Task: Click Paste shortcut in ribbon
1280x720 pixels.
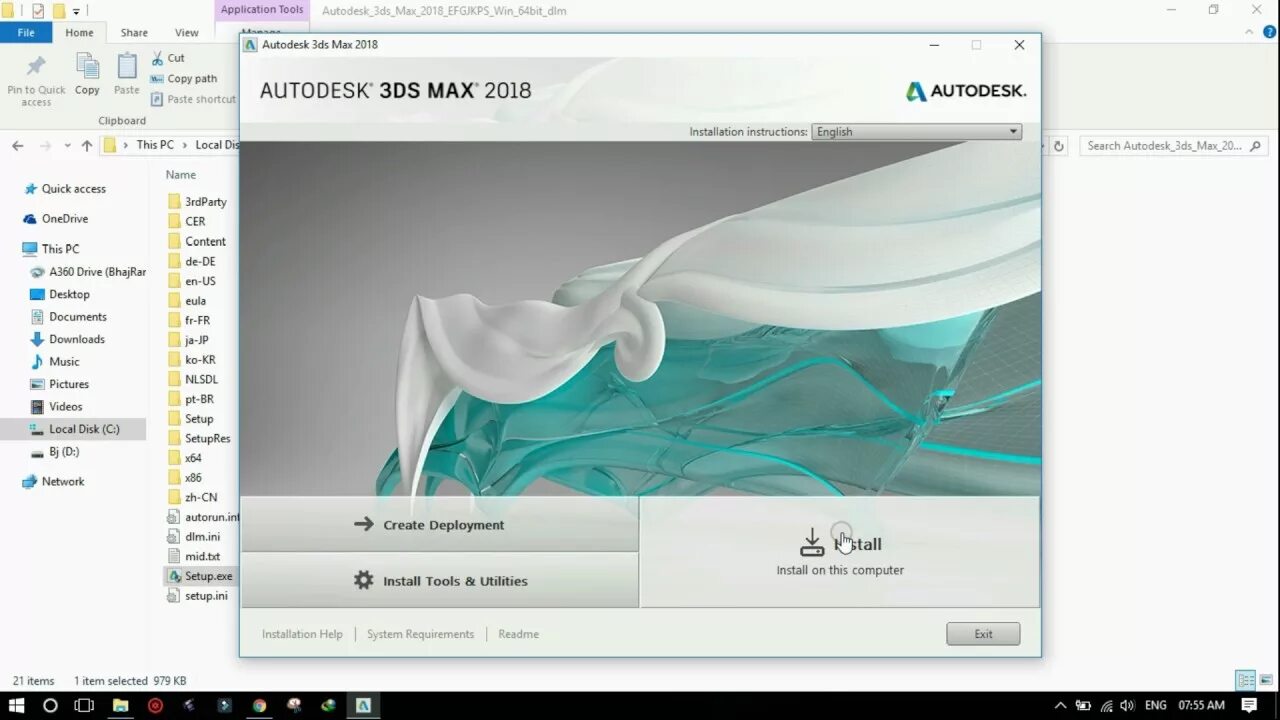Action: pos(193,99)
